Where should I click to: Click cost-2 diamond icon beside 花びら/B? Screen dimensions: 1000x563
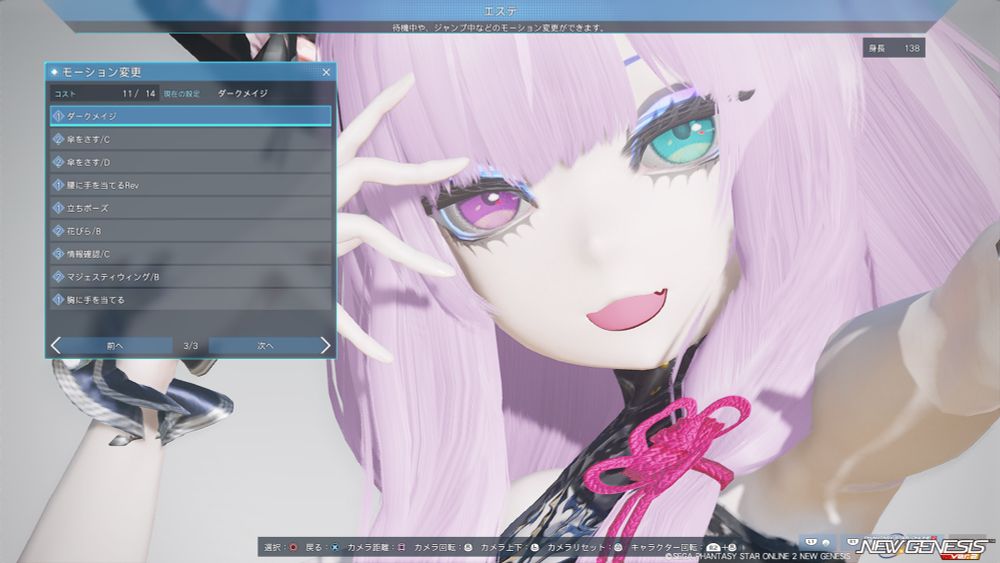[x=58, y=231]
